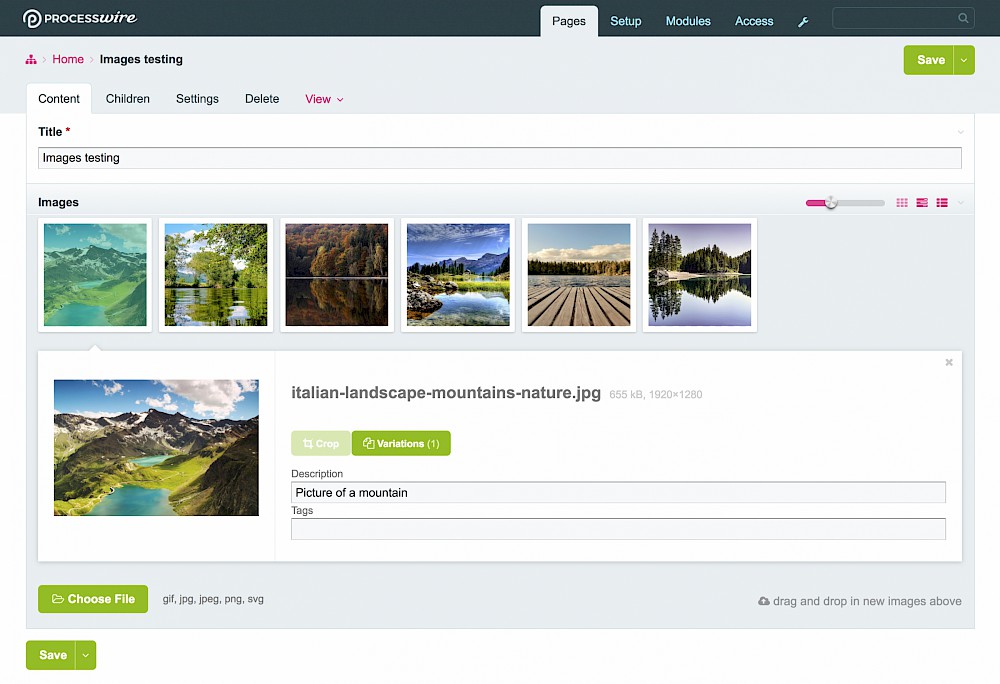Adjust the image thumbnail size slider
The height and width of the screenshot is (684, 1000).
coord(831,202)
